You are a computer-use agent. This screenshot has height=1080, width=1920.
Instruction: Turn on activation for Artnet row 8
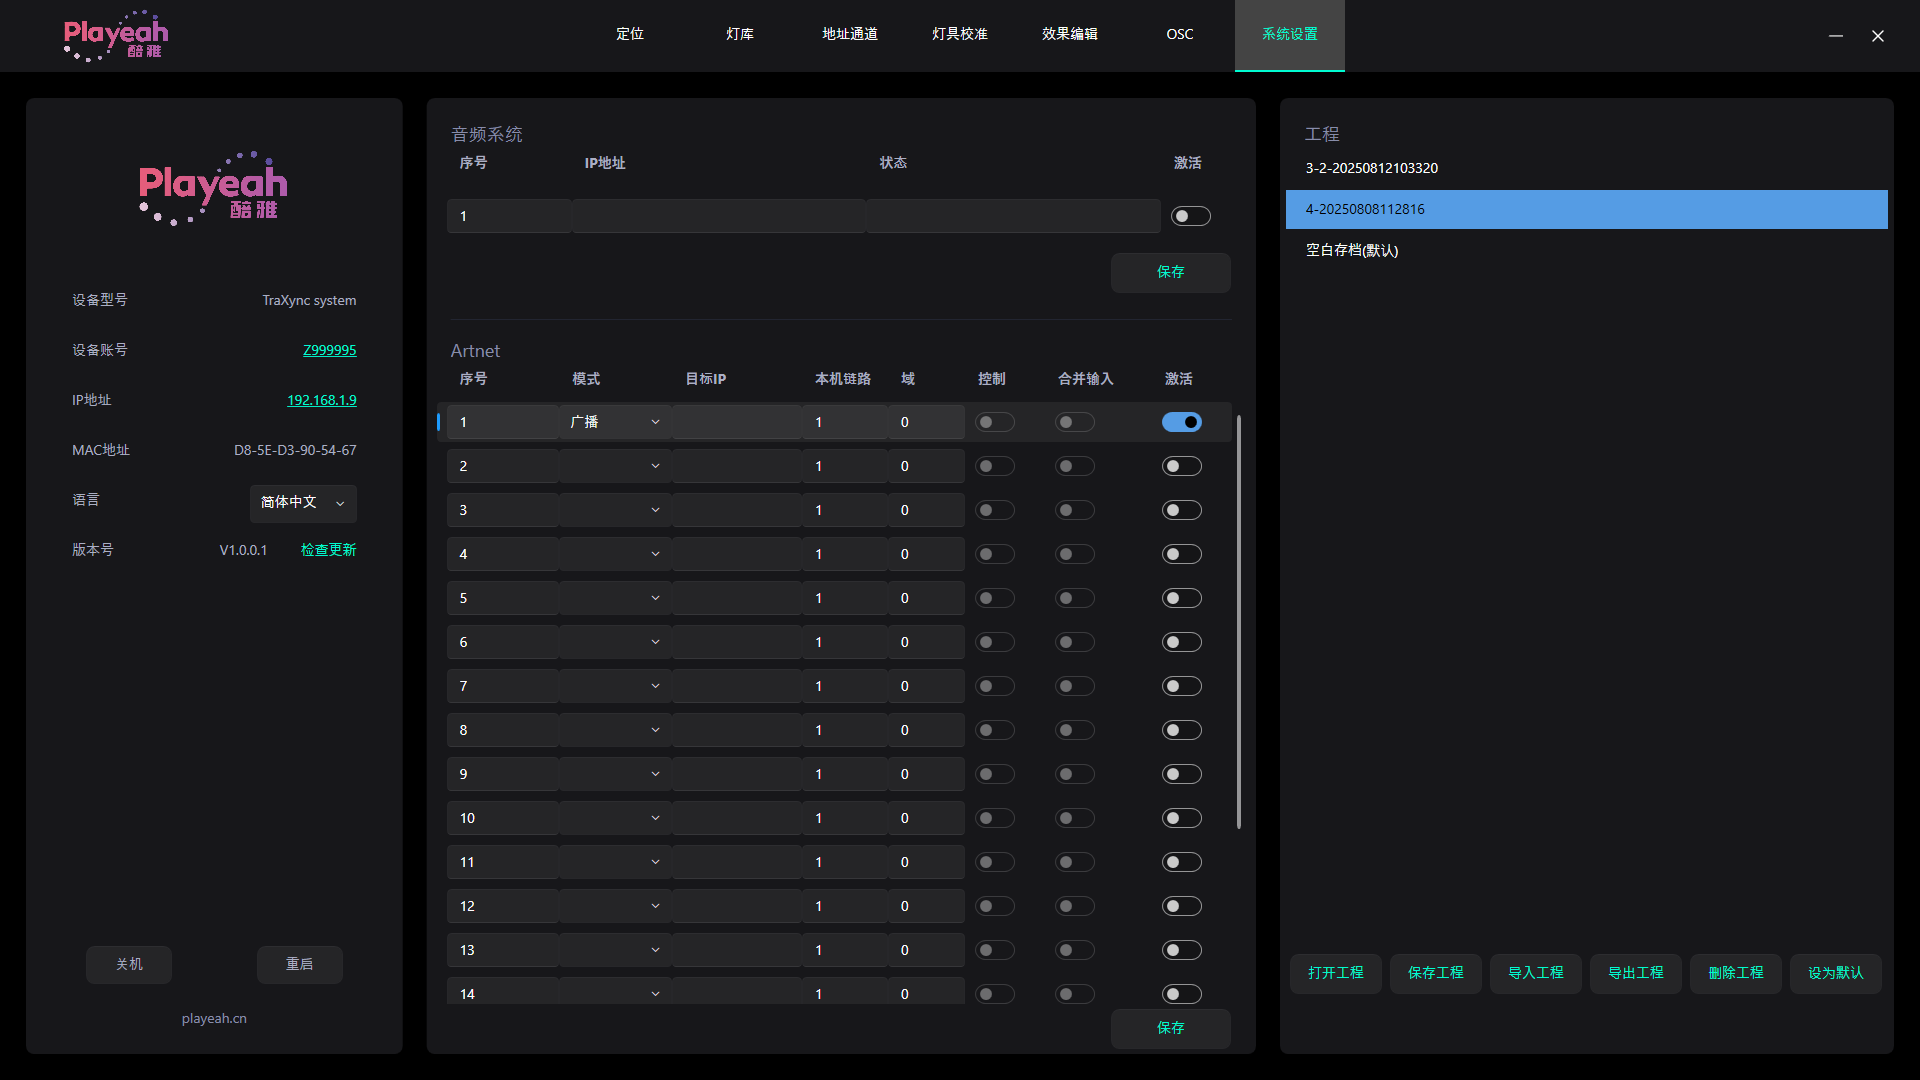(1181, 730)
